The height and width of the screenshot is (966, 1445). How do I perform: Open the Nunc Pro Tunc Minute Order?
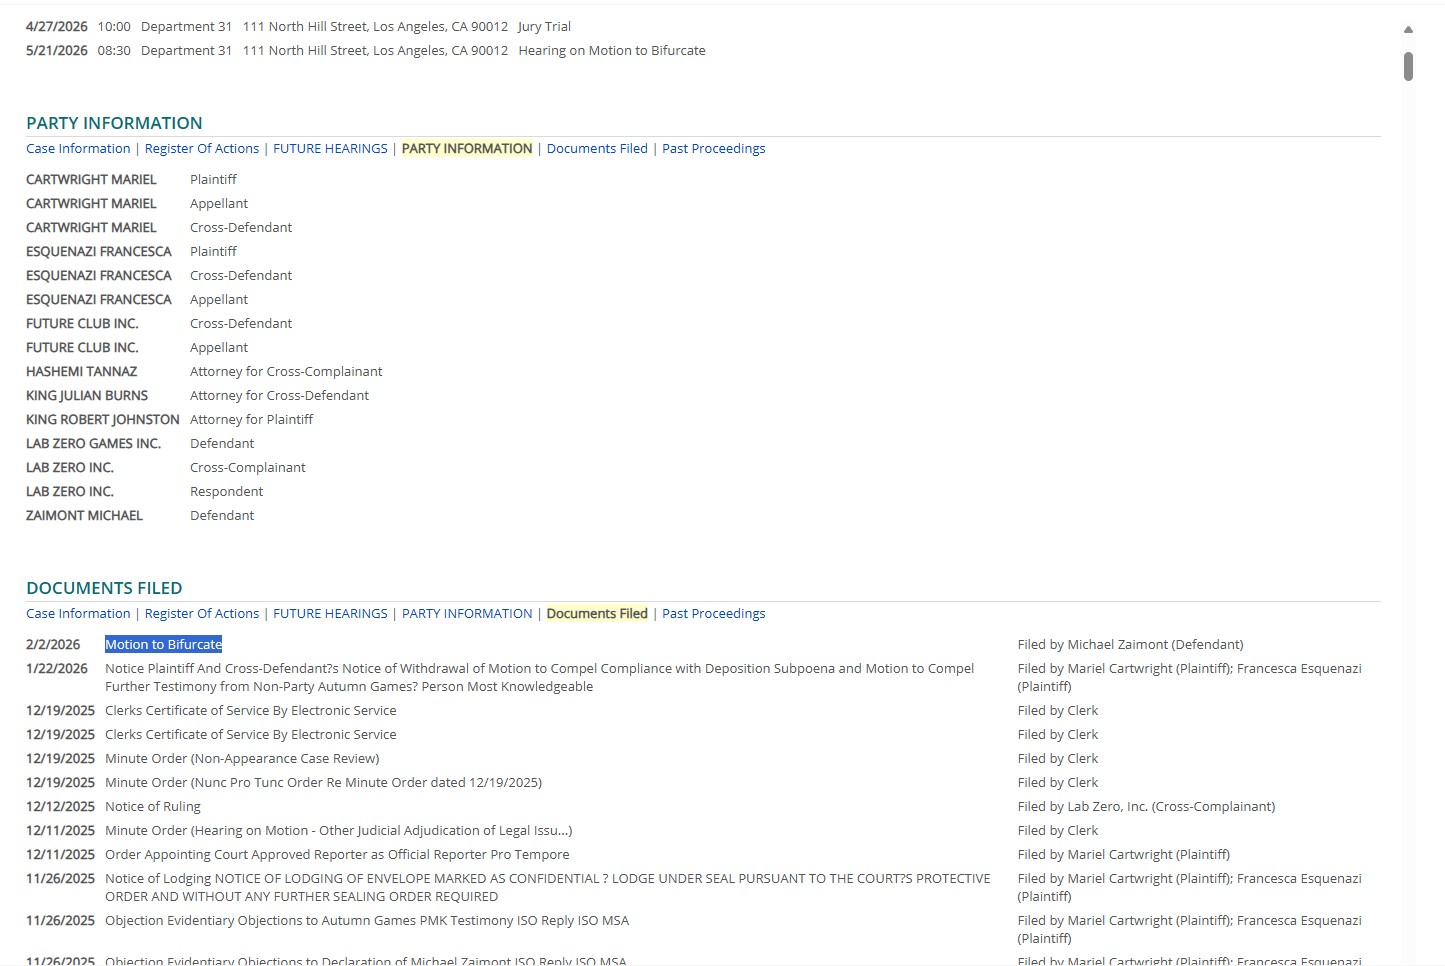[x=323, y=783]
